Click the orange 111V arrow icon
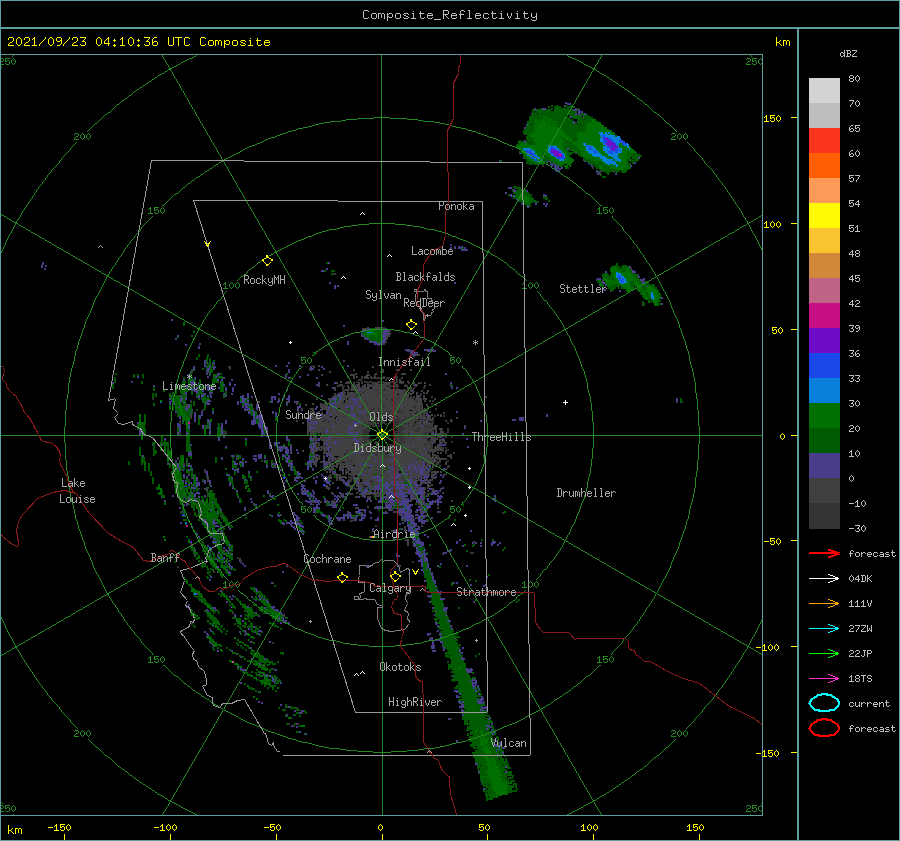The image size is (900, 841). click(824, 603)
